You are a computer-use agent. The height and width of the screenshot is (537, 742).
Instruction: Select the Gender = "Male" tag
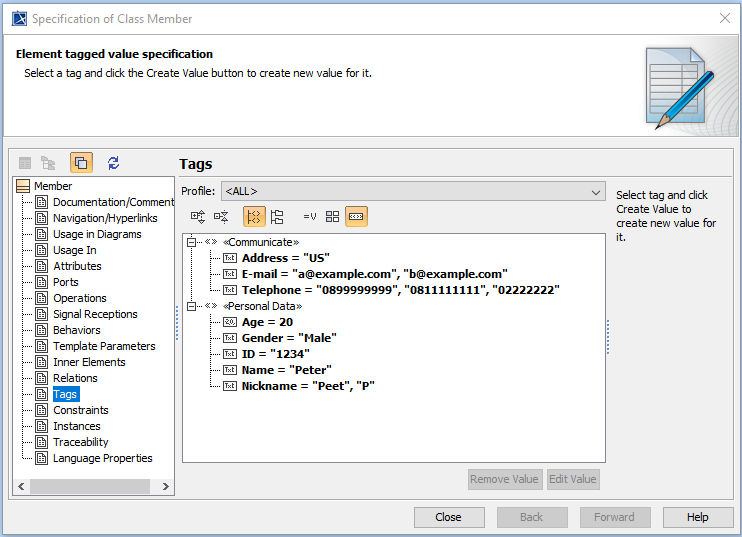(x=289, y=338)
